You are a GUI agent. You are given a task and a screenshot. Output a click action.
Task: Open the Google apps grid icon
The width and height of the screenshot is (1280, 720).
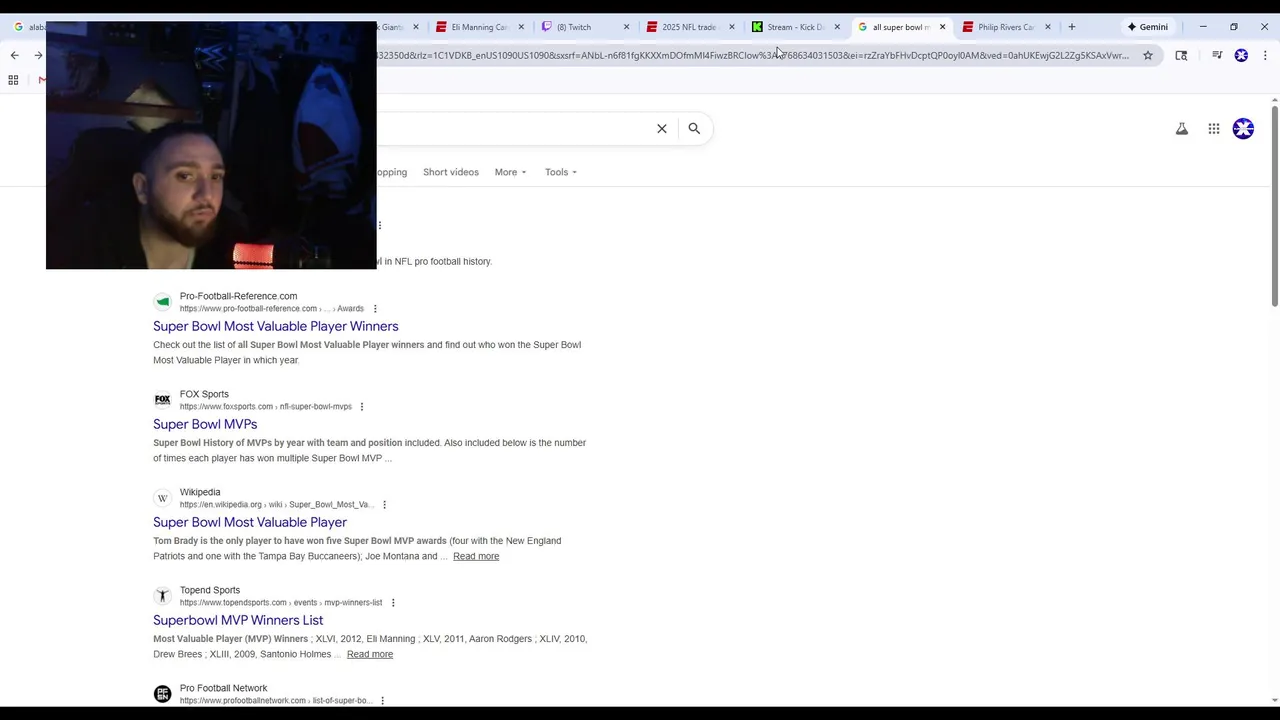(x=1214, y=128)
